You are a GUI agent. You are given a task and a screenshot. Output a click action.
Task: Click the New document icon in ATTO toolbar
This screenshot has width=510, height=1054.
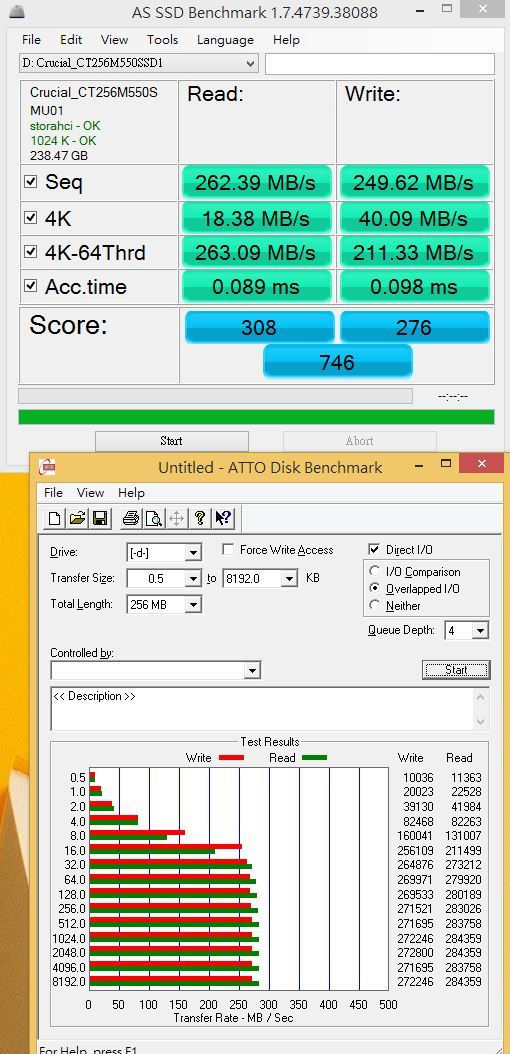55,518
